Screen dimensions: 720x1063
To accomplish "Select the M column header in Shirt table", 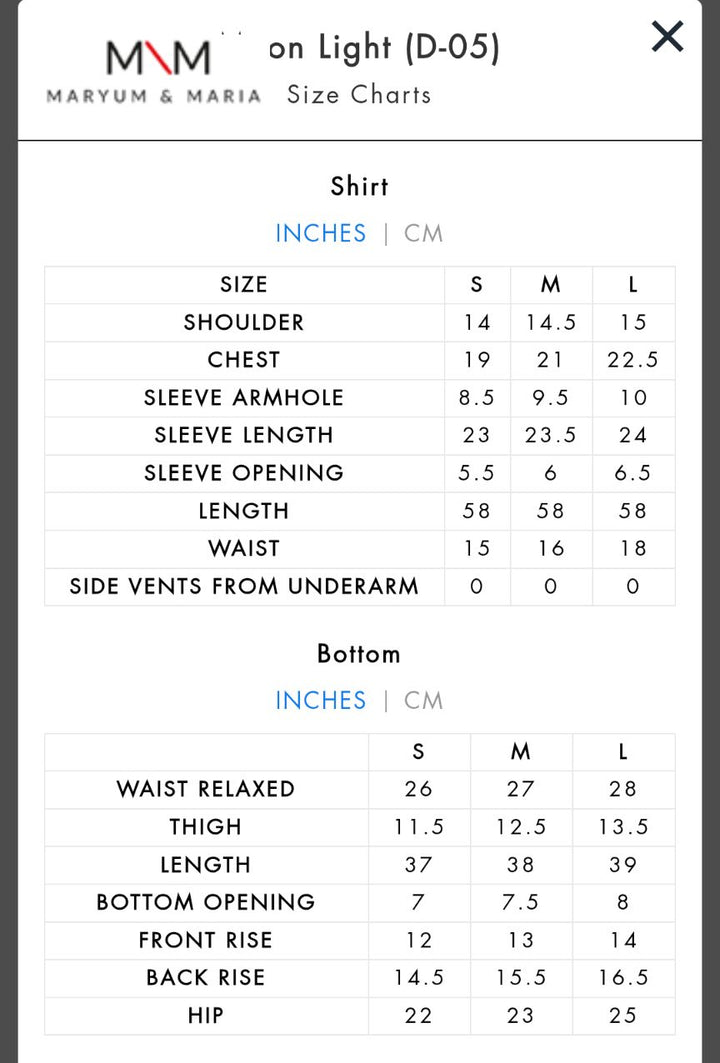I will pyautogui.click(x=551, y=285).
